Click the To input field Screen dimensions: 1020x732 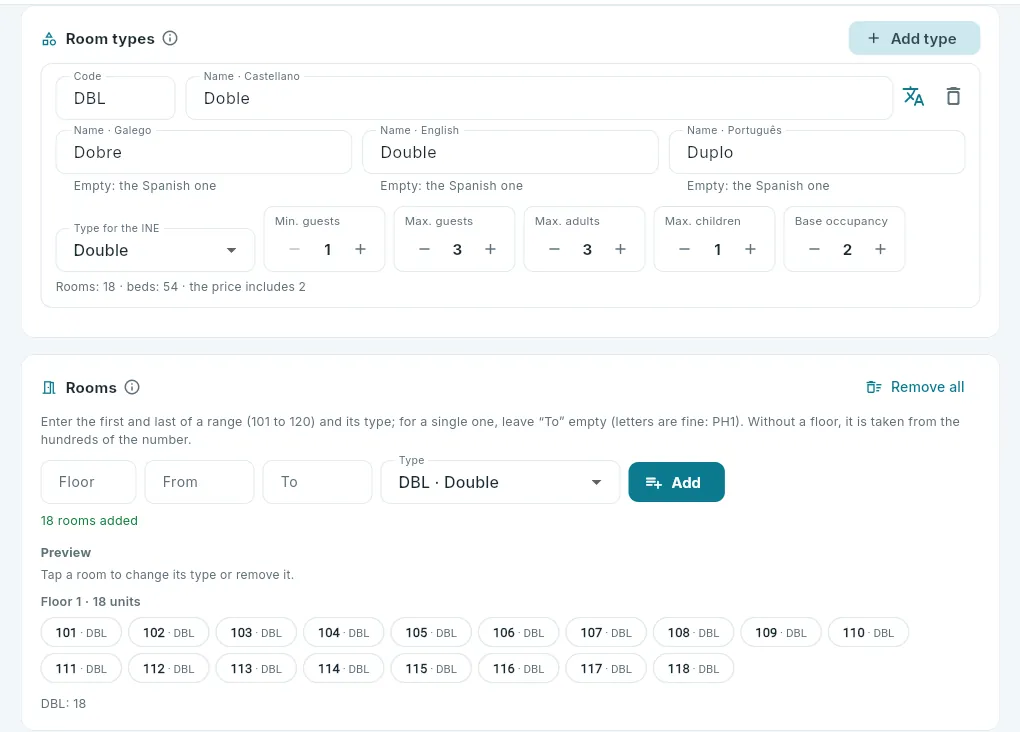click(317, 482)
